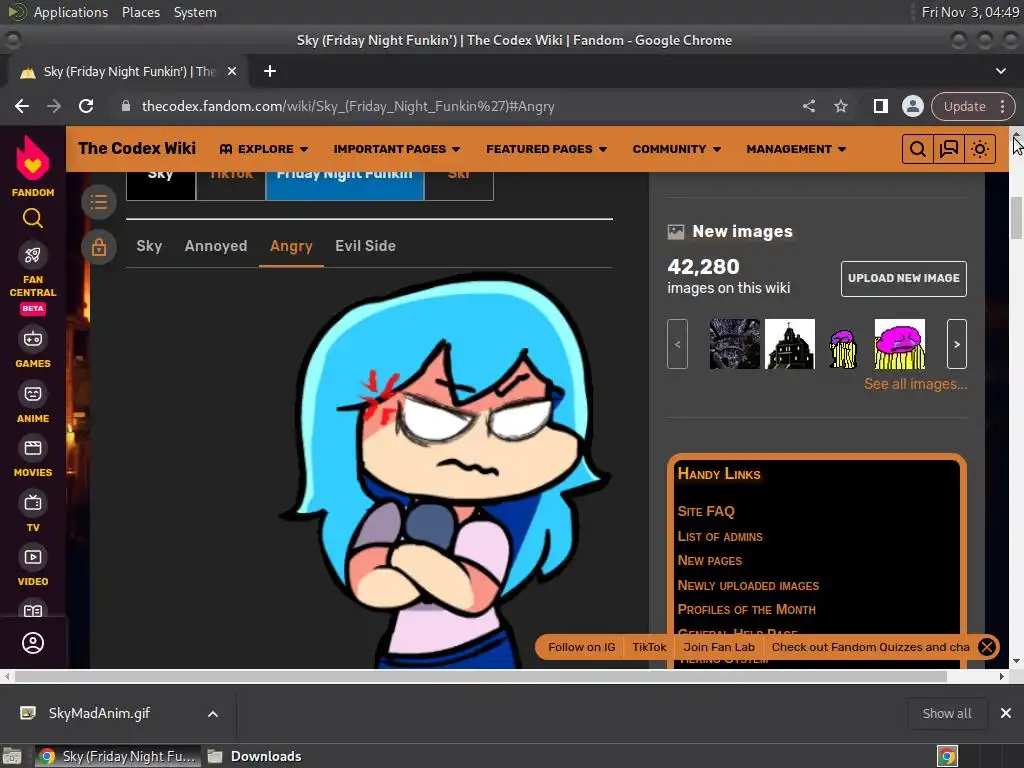
Task: Click TikTok banner link
Action: [649, 647]
